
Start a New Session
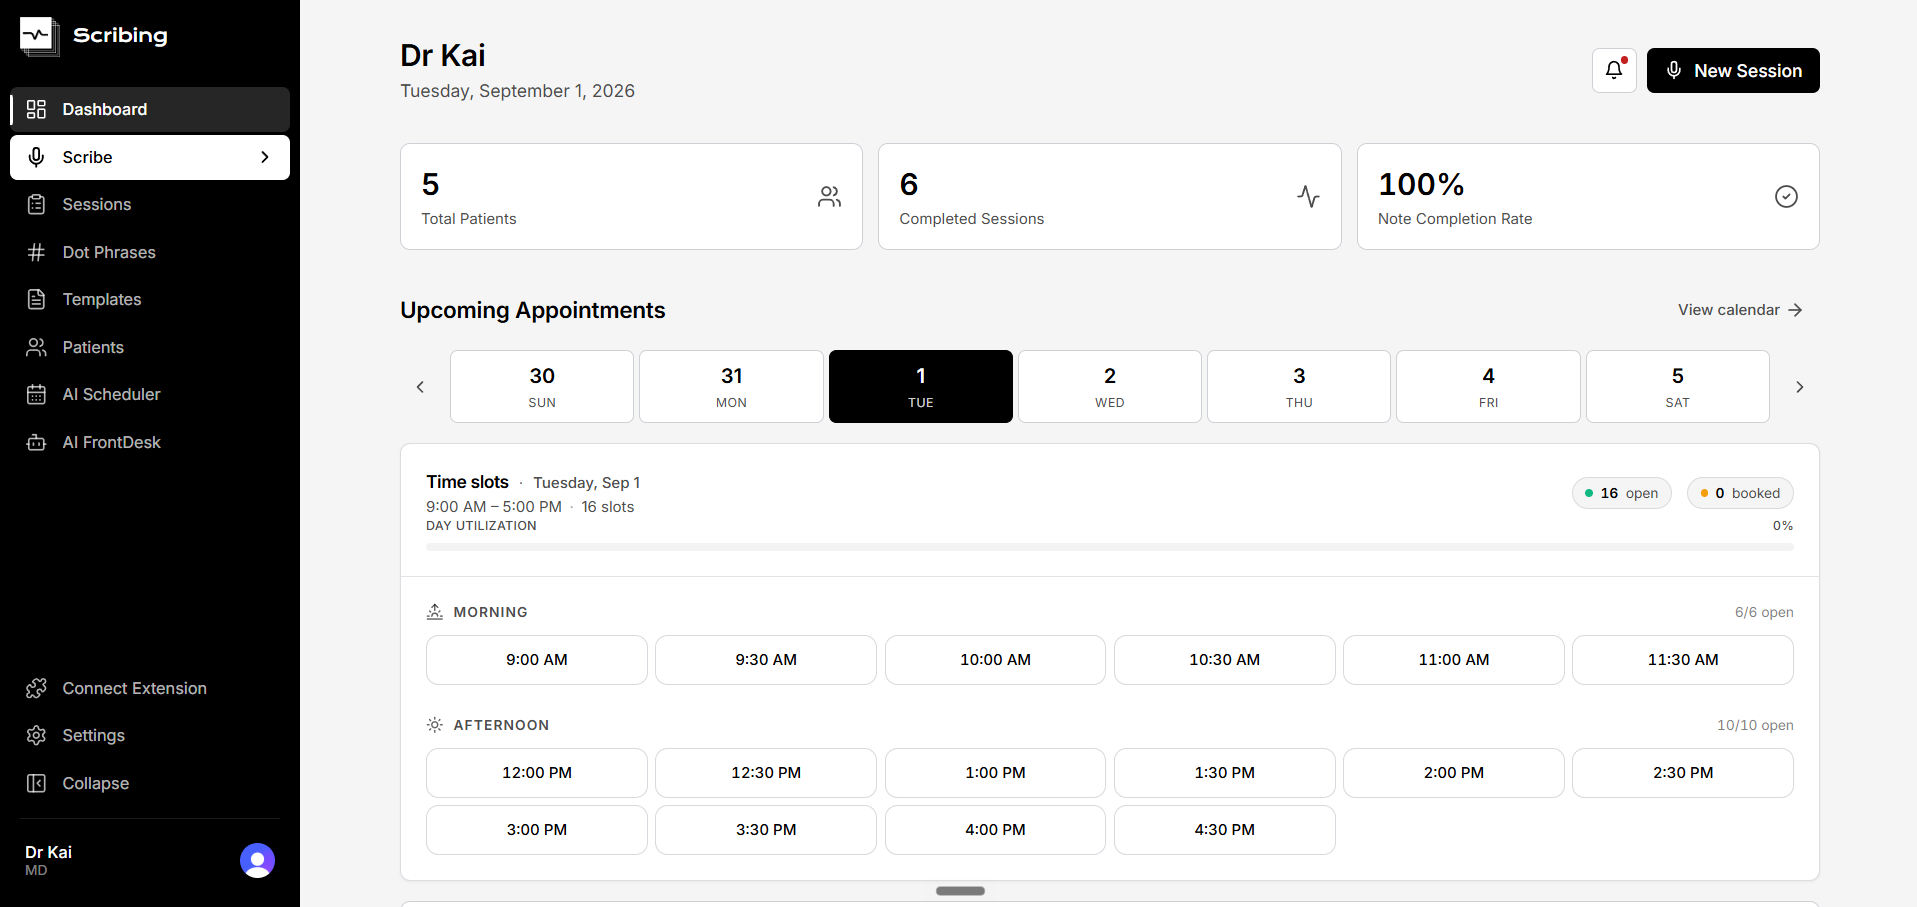(1733, 70)
